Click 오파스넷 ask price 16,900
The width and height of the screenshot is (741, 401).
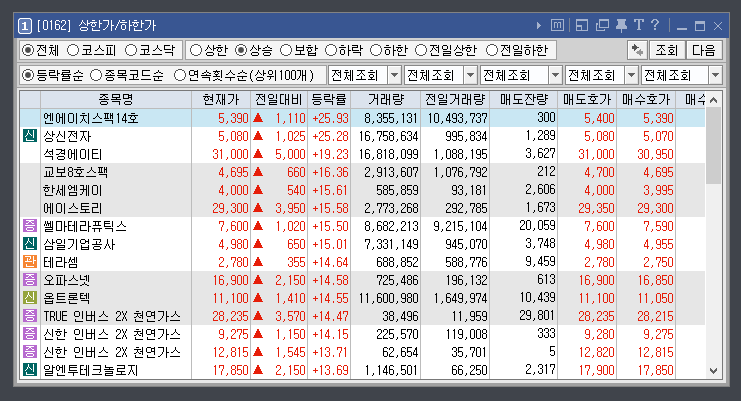tap(596, 280)
